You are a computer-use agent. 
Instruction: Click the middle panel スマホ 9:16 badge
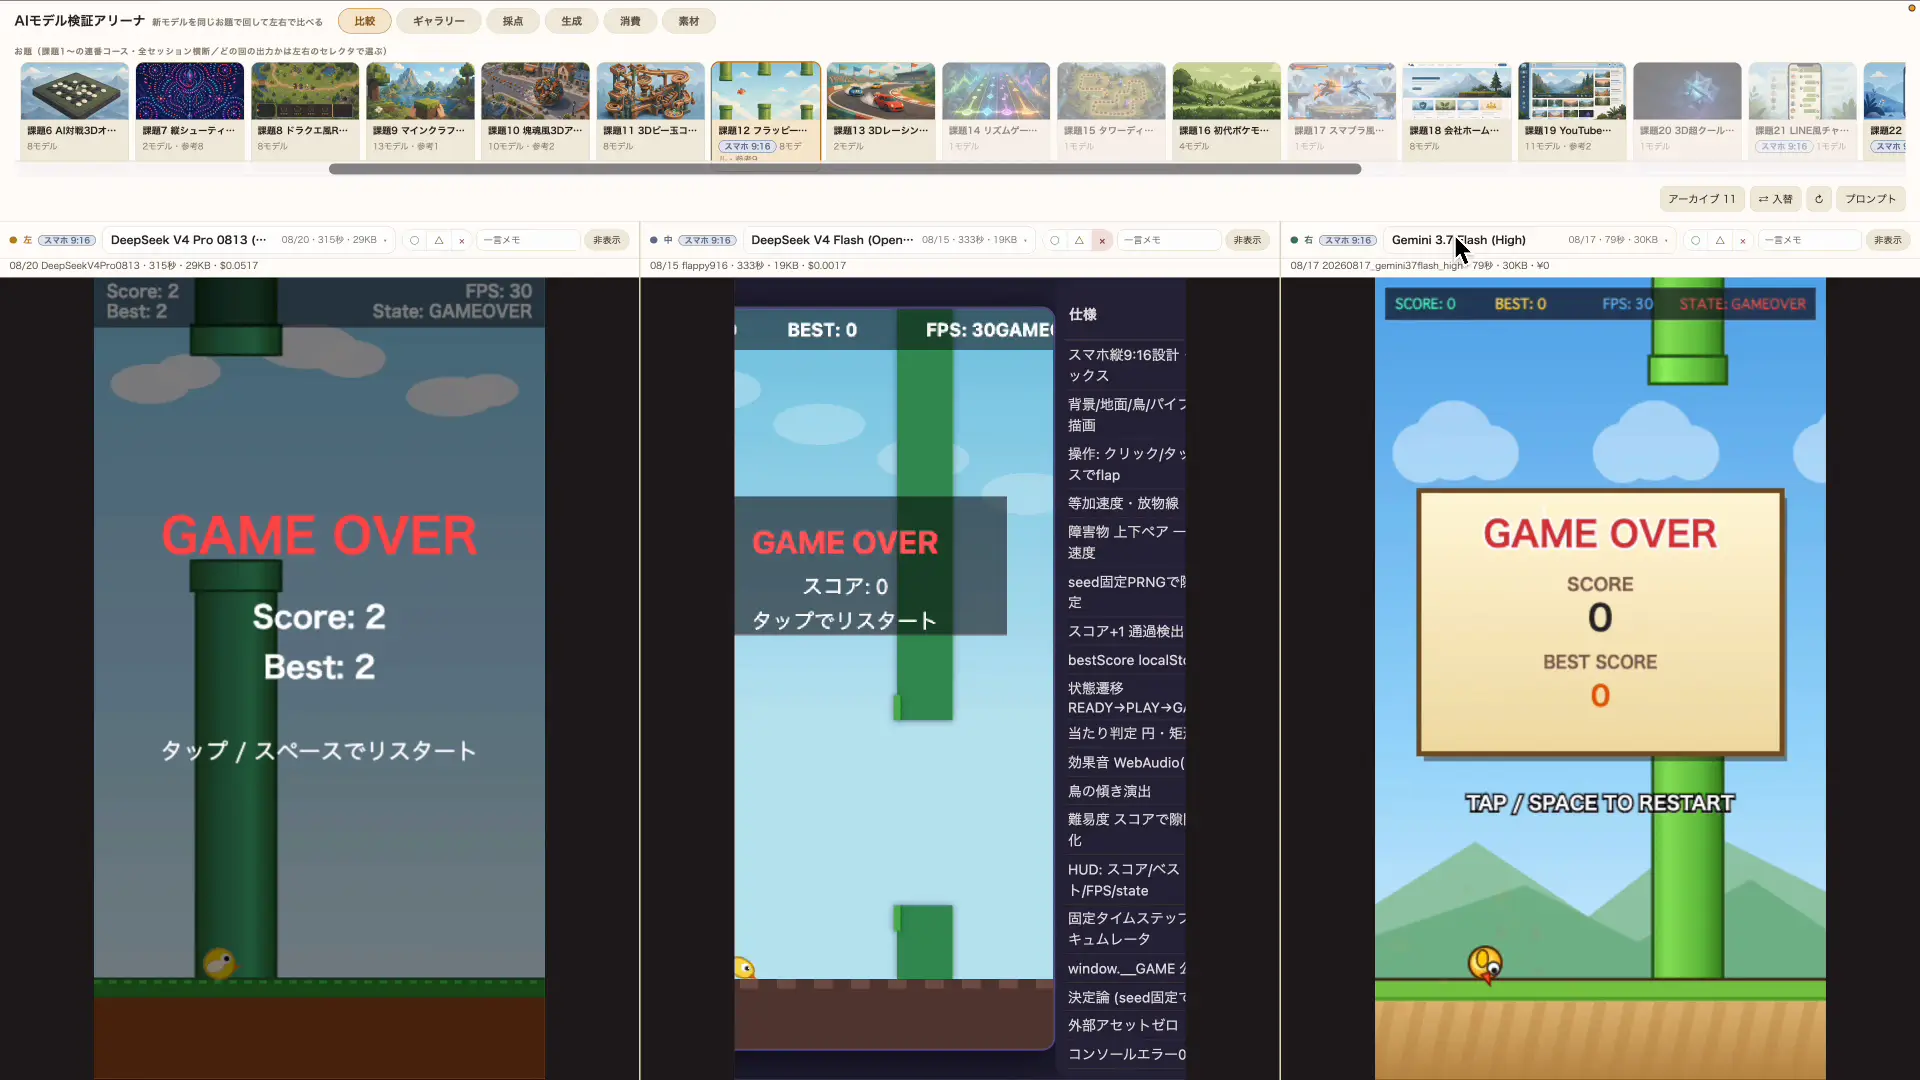pos(708,240)
